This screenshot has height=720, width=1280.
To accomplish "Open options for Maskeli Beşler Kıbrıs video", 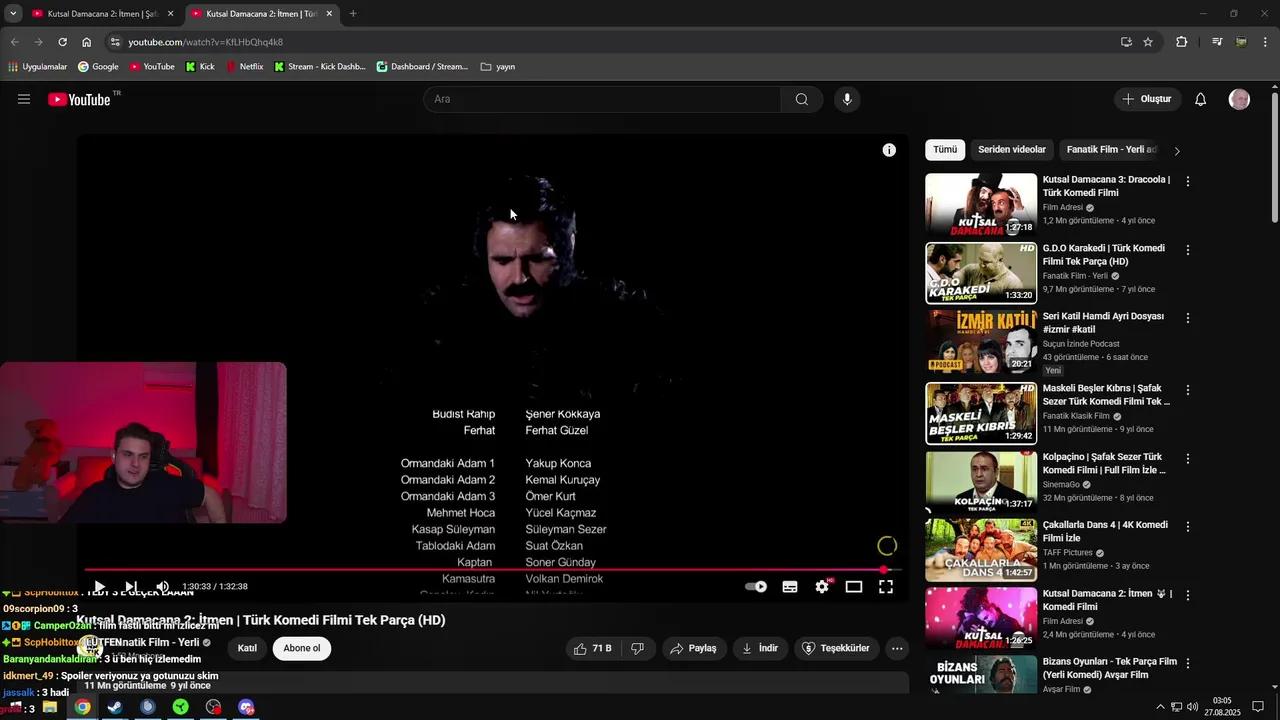I will tap(1188, 390).
